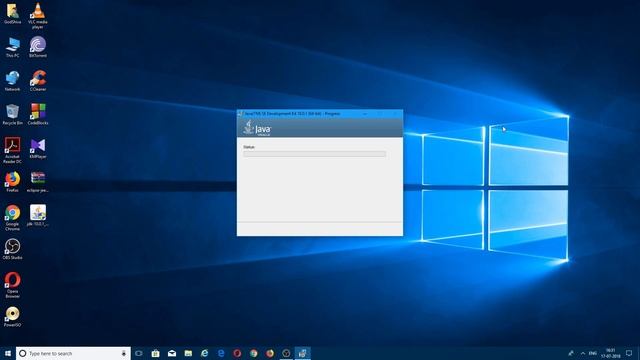Image resolution: width=640 pixels, height=360 pixels.
Task: Open the taskbar clock and date
Action: pos(611,353)
